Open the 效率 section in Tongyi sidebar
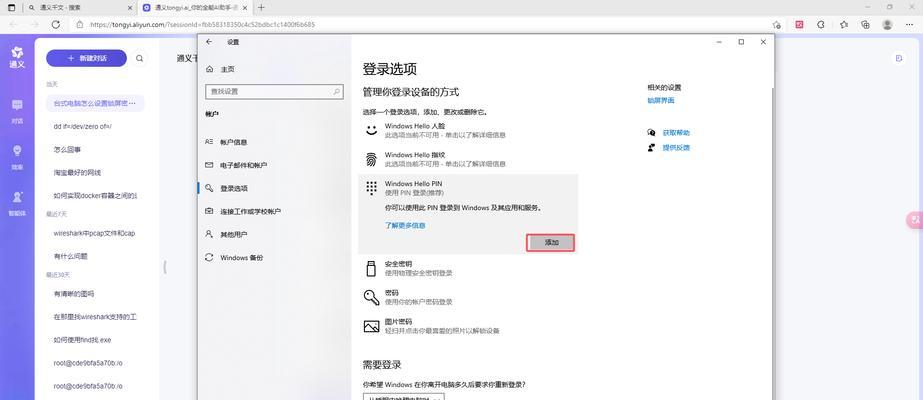This screenshot has height=400, width=923. pyautogui.click(x=17, y=157)
